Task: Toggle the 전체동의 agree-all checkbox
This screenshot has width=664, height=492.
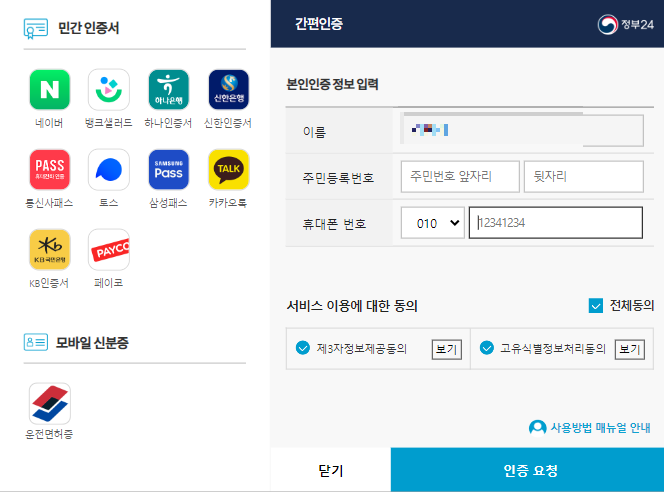Action: pos(596,306)
